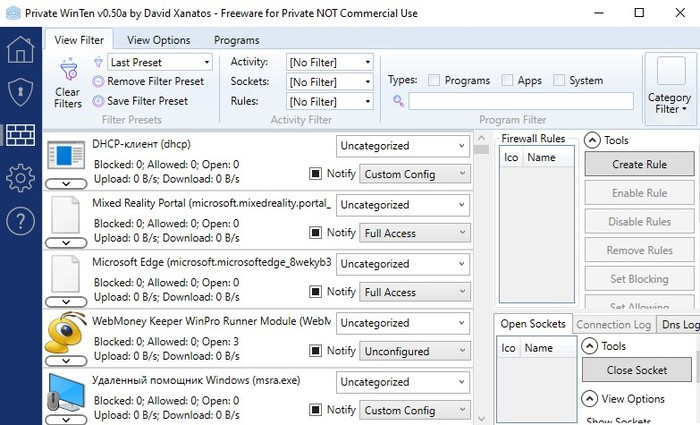Expand the DHCP client entry details
This screenshot has height=425, width=700.
click(x=67, y=184)
